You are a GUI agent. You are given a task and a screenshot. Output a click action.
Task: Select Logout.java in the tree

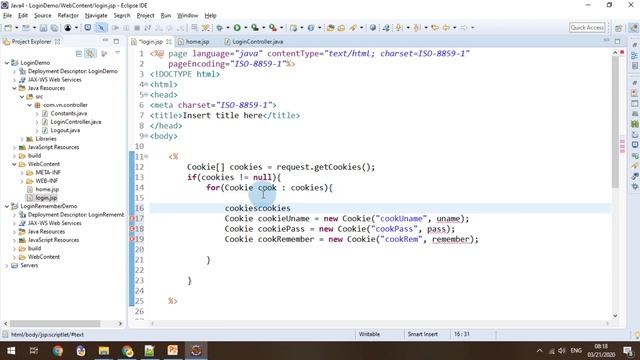[65, 131]
